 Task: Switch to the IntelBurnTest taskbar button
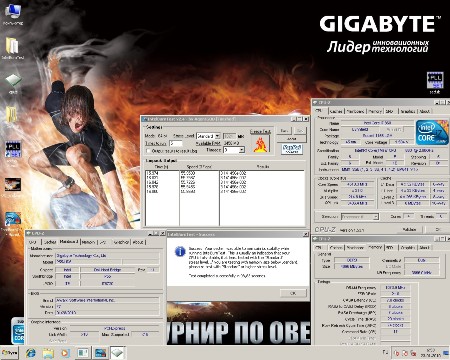pos(100,353)
